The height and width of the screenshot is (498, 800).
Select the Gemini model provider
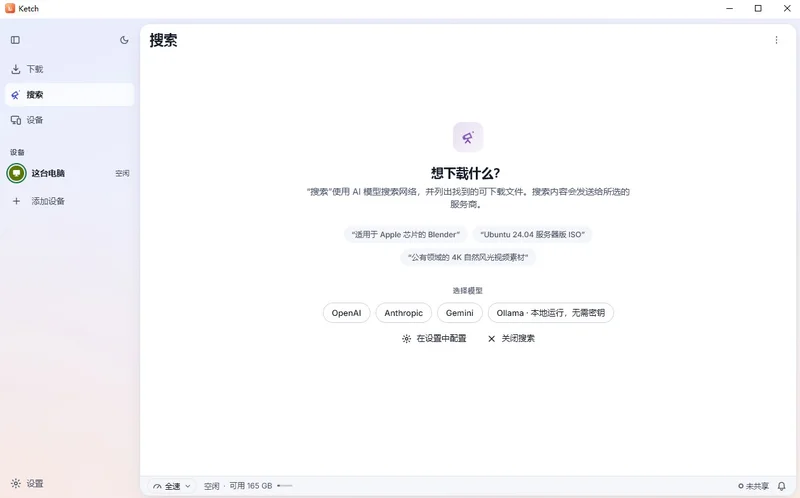[460, 313]
